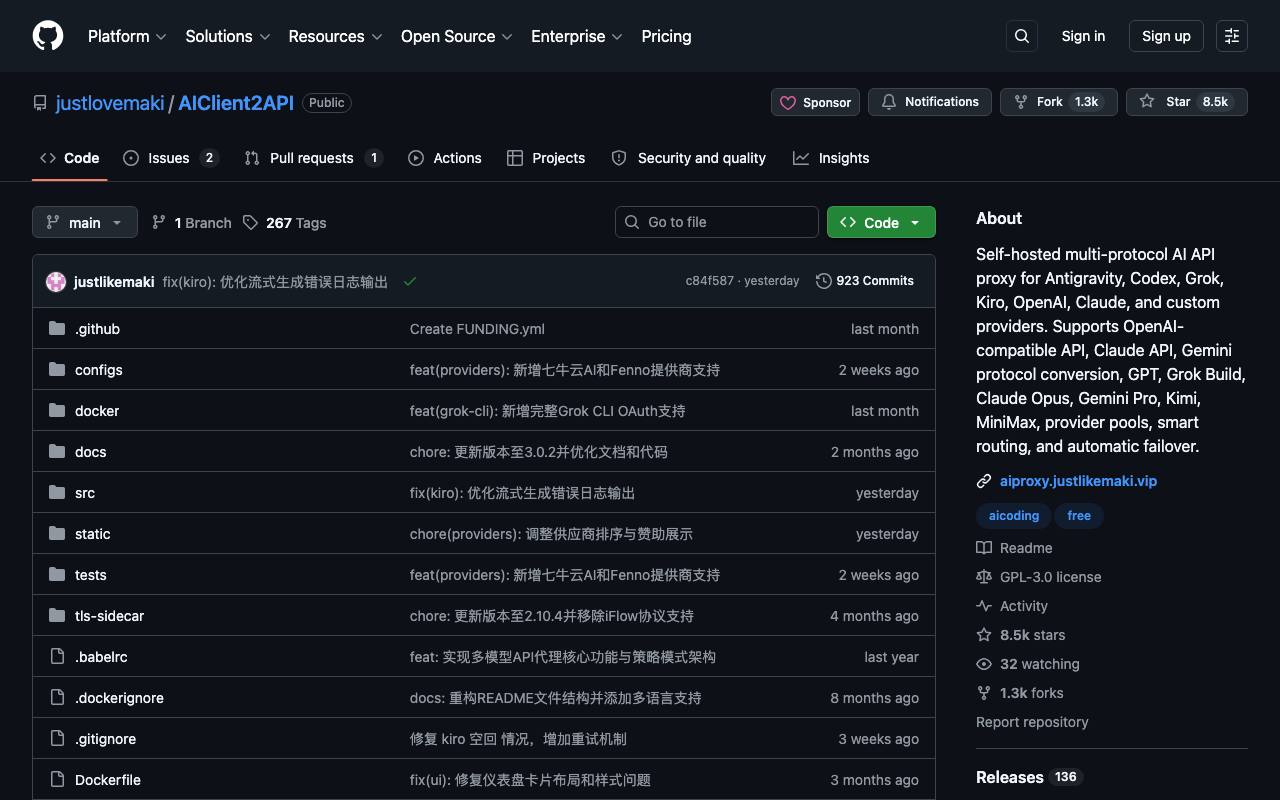This screenshot has height=800, width=1280.
Task: Click the src folder icon
Action: (x=57, y=493)
